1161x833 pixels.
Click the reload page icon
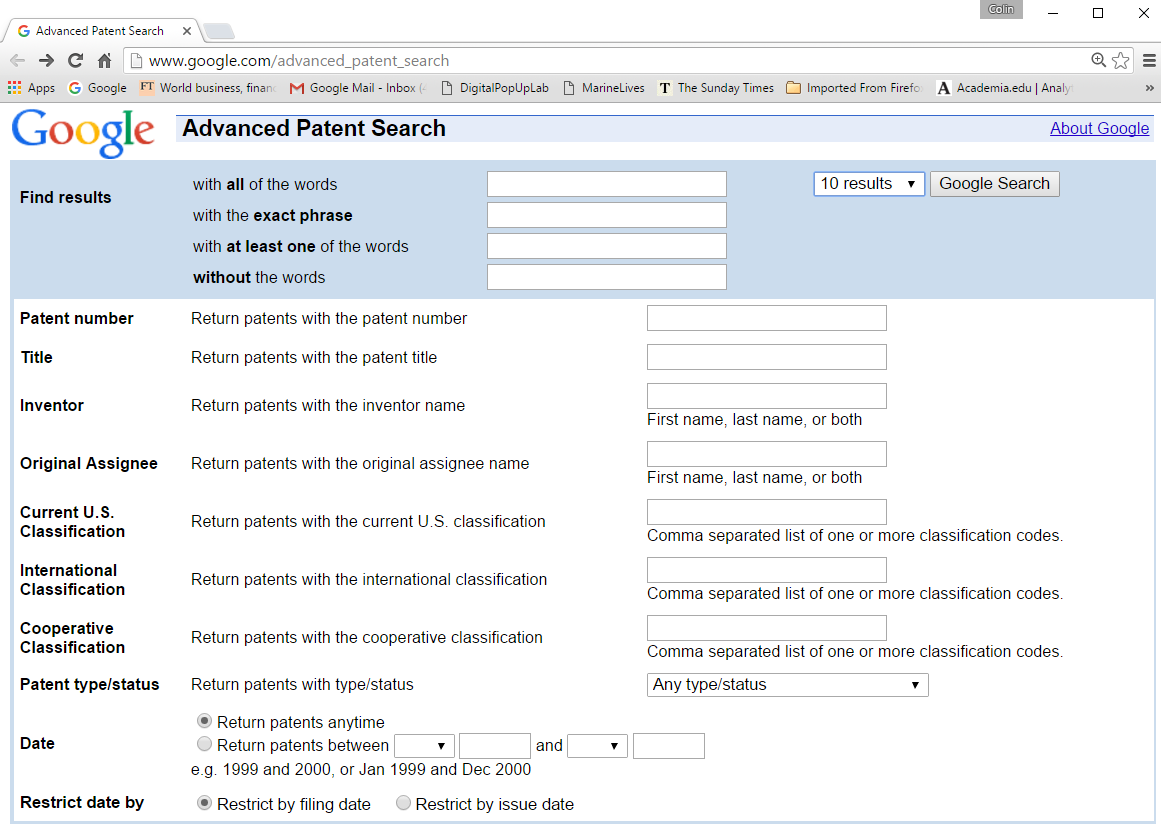click(x=75, y=60)
